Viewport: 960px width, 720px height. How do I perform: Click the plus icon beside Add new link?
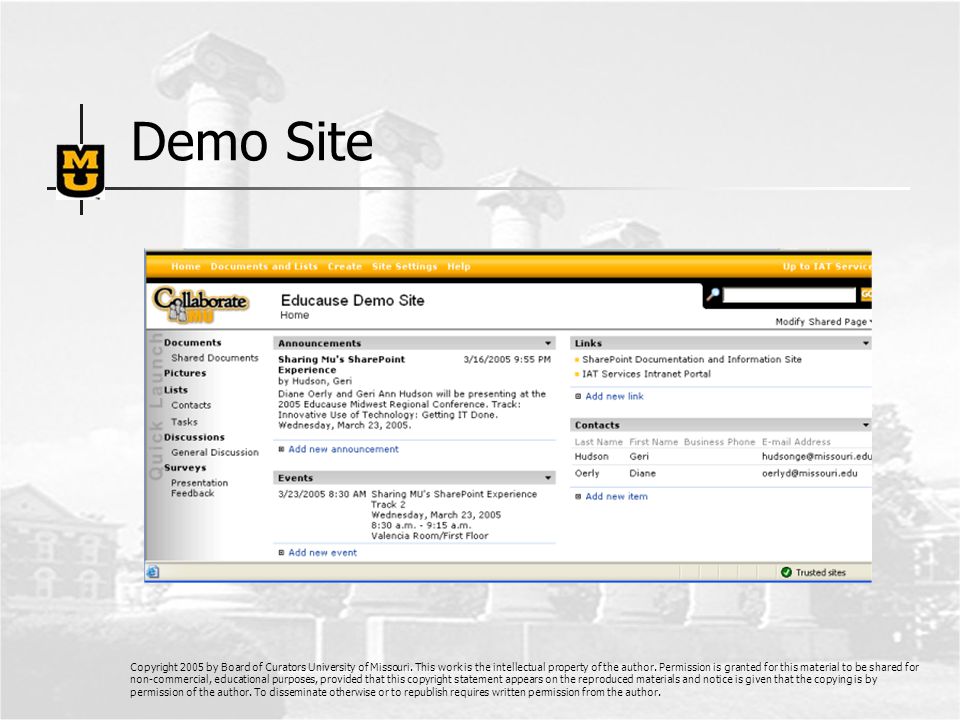pyautogui.click(x=578, y=397)
